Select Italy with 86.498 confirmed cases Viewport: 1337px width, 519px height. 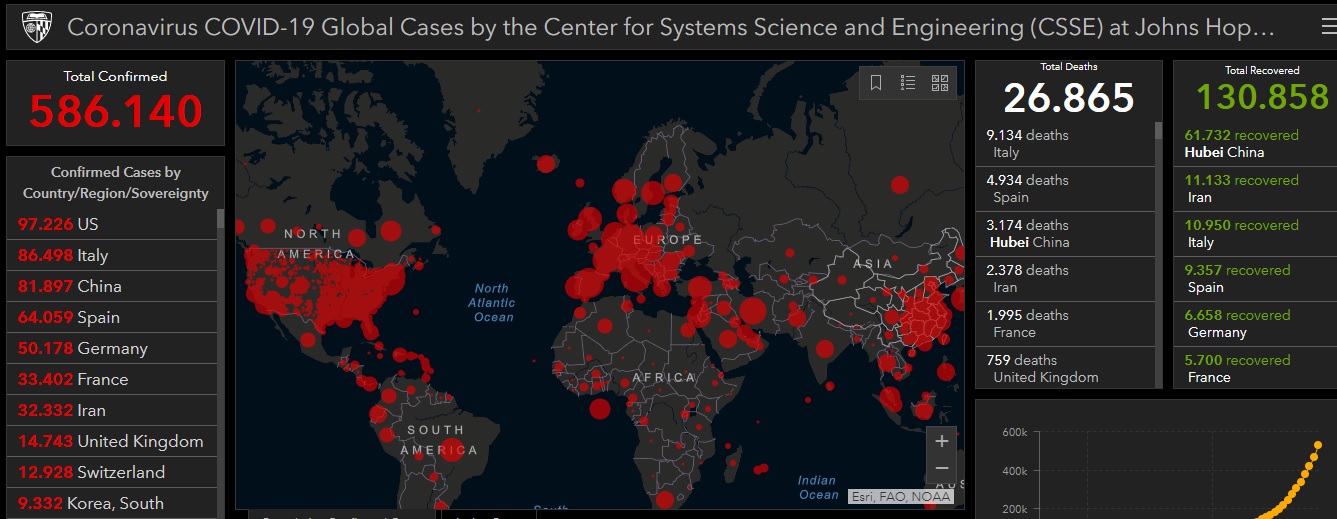[111, 255]
